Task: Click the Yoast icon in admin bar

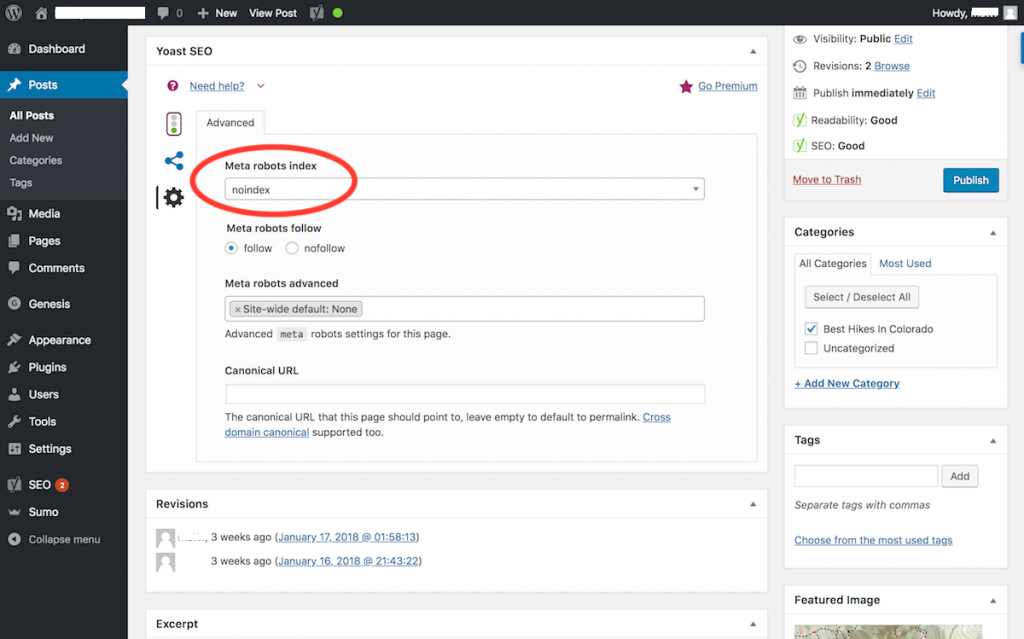Action: (x=317, y=13)
